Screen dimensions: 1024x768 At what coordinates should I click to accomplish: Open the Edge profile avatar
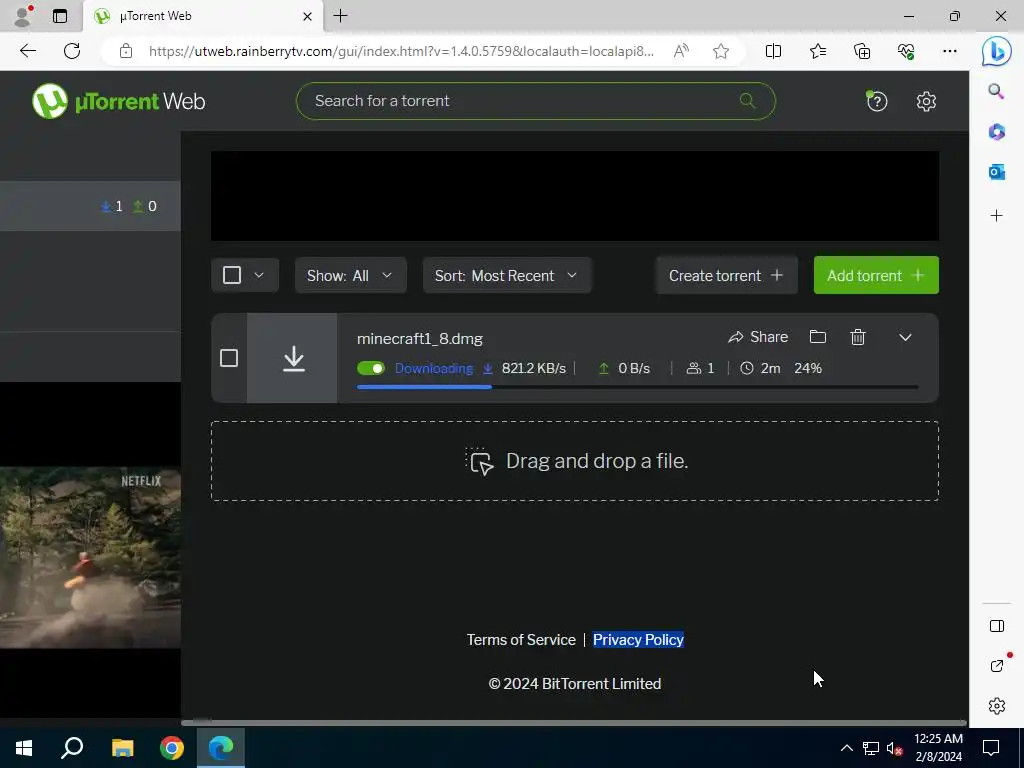(x=23, y=16)
